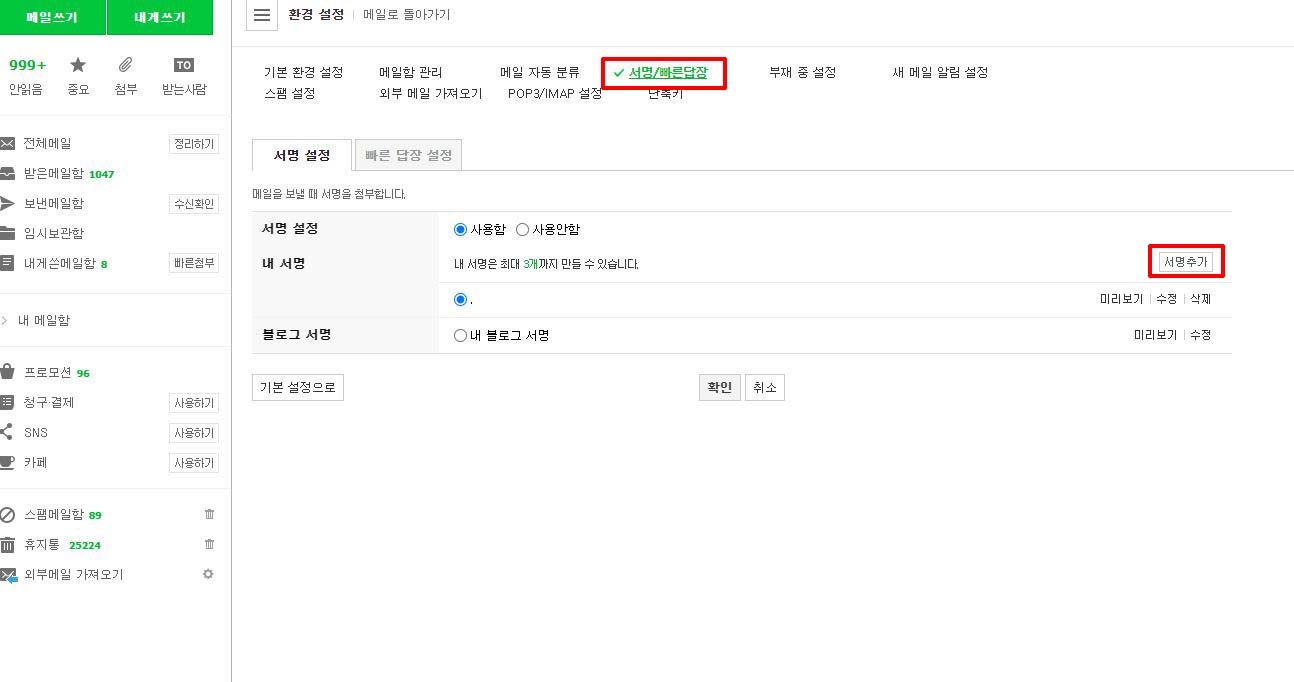The width and height of the screenshot is (1294, 682).
Task: Select 내 블로그 서명 radio button
Action: click(x=460, y=335)
